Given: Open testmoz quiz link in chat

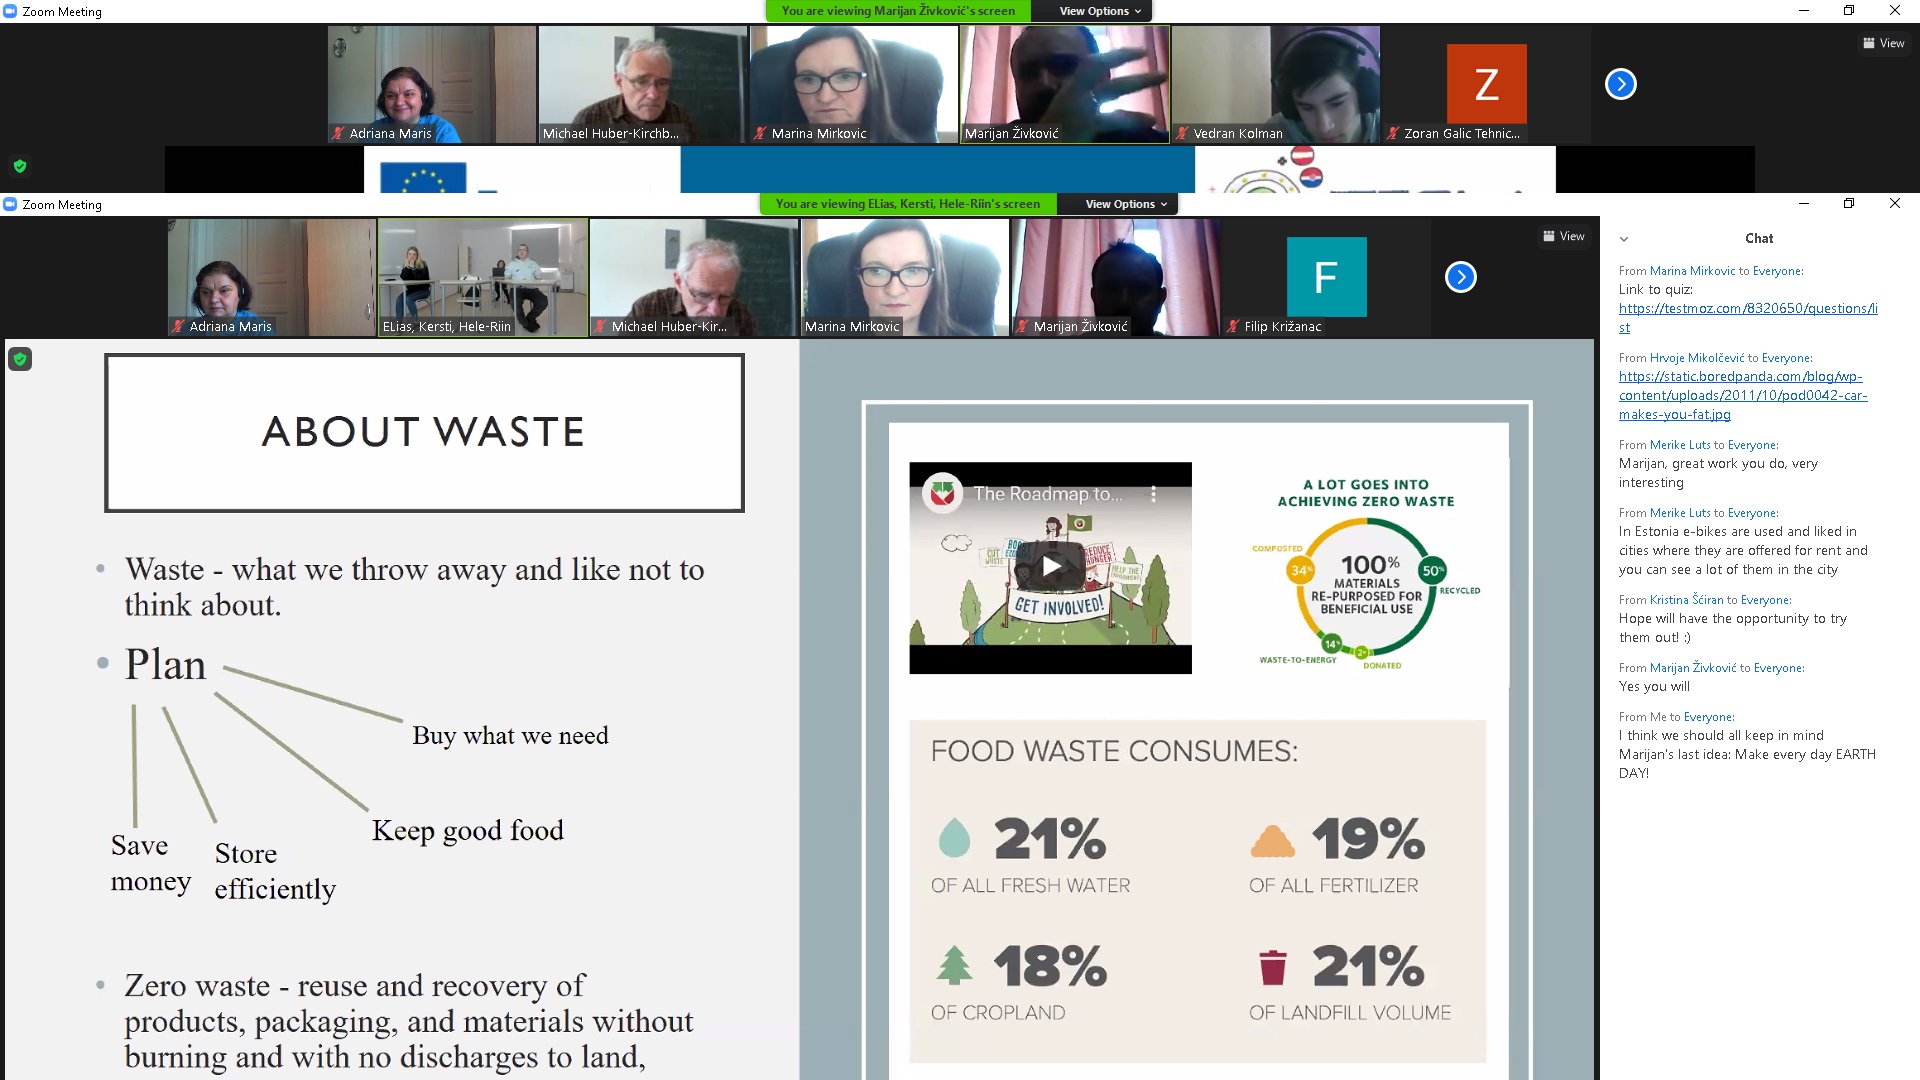Looking at the screenshot, I should (x=1748, y=318).
